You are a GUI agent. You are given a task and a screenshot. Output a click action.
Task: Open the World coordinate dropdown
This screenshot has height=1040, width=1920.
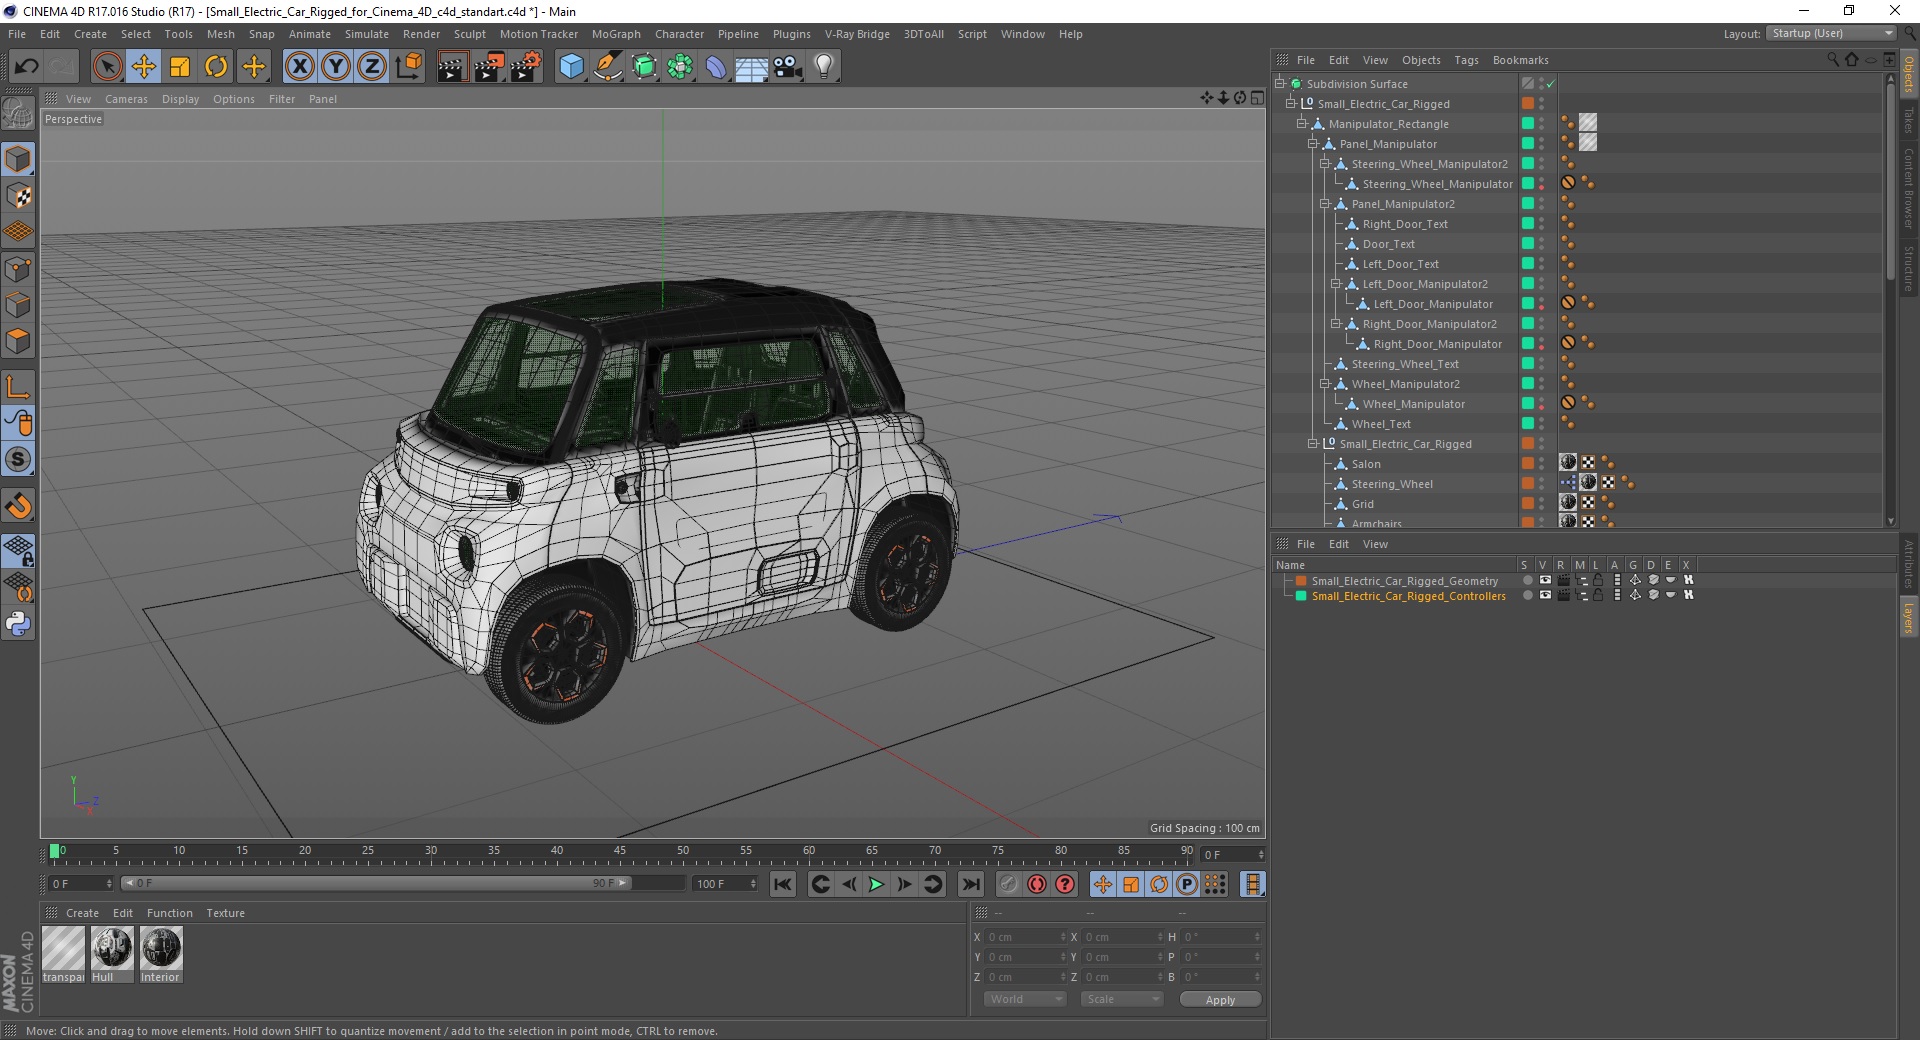coord(1025,999)
